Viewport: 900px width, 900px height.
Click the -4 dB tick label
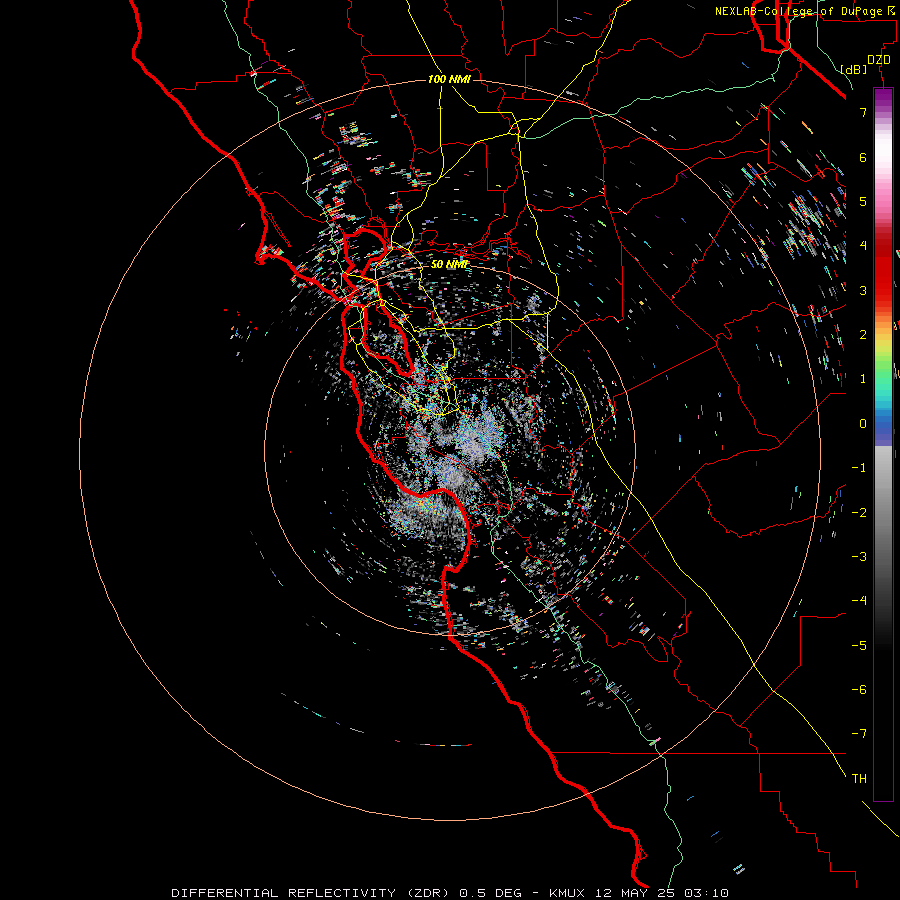point(859,601)
